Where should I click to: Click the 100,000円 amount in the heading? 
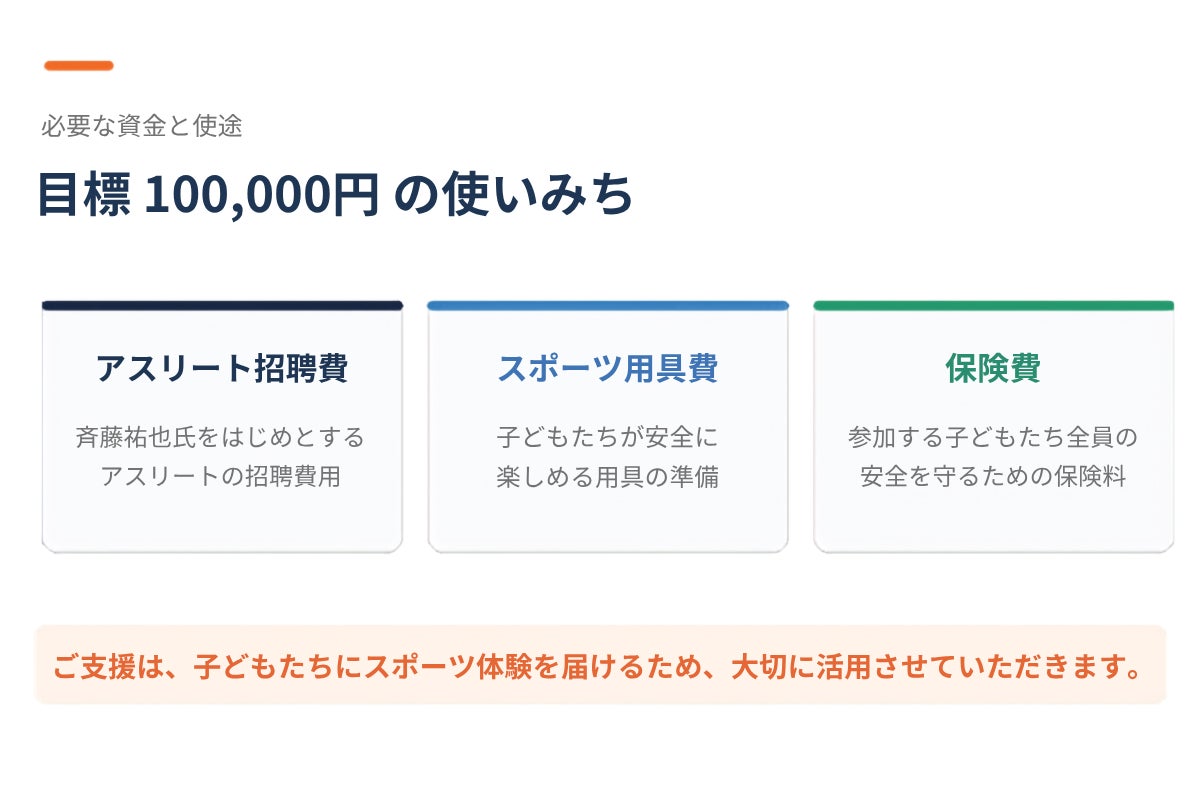(x=262, y=195)
